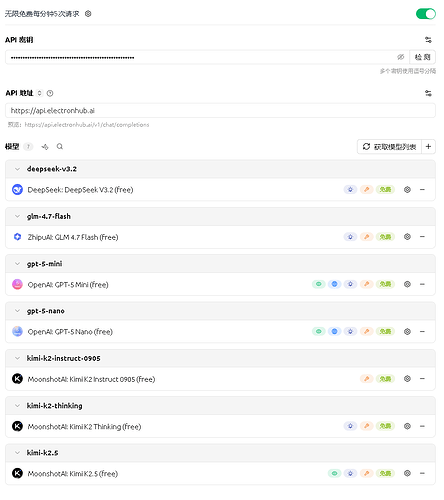Collapse the gpt-5-nano group

17,311
